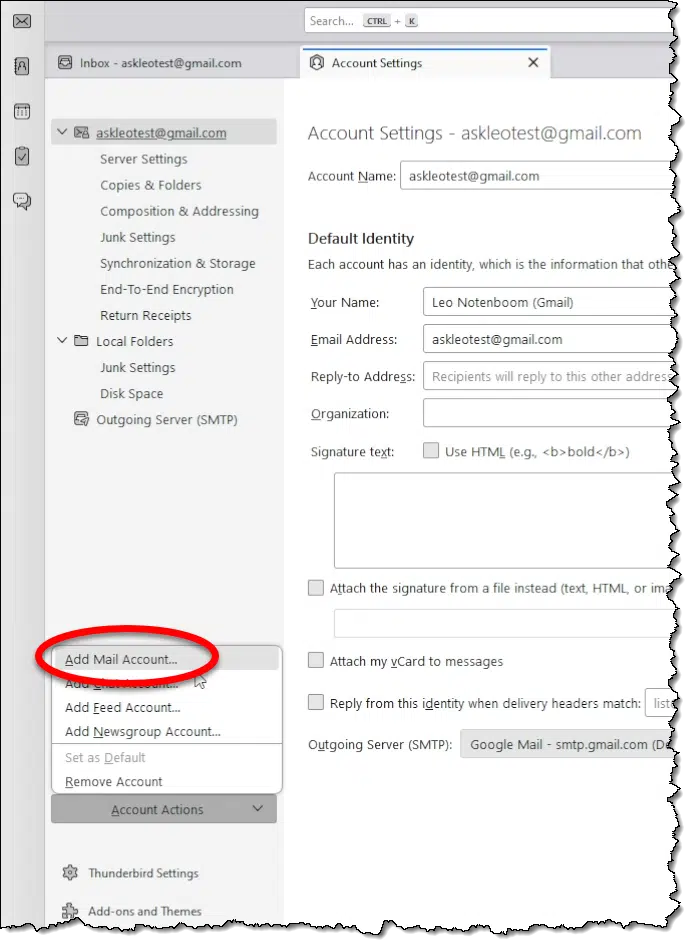Select Return Receipts
694x946 pixels.
click(x=145, y=315)
